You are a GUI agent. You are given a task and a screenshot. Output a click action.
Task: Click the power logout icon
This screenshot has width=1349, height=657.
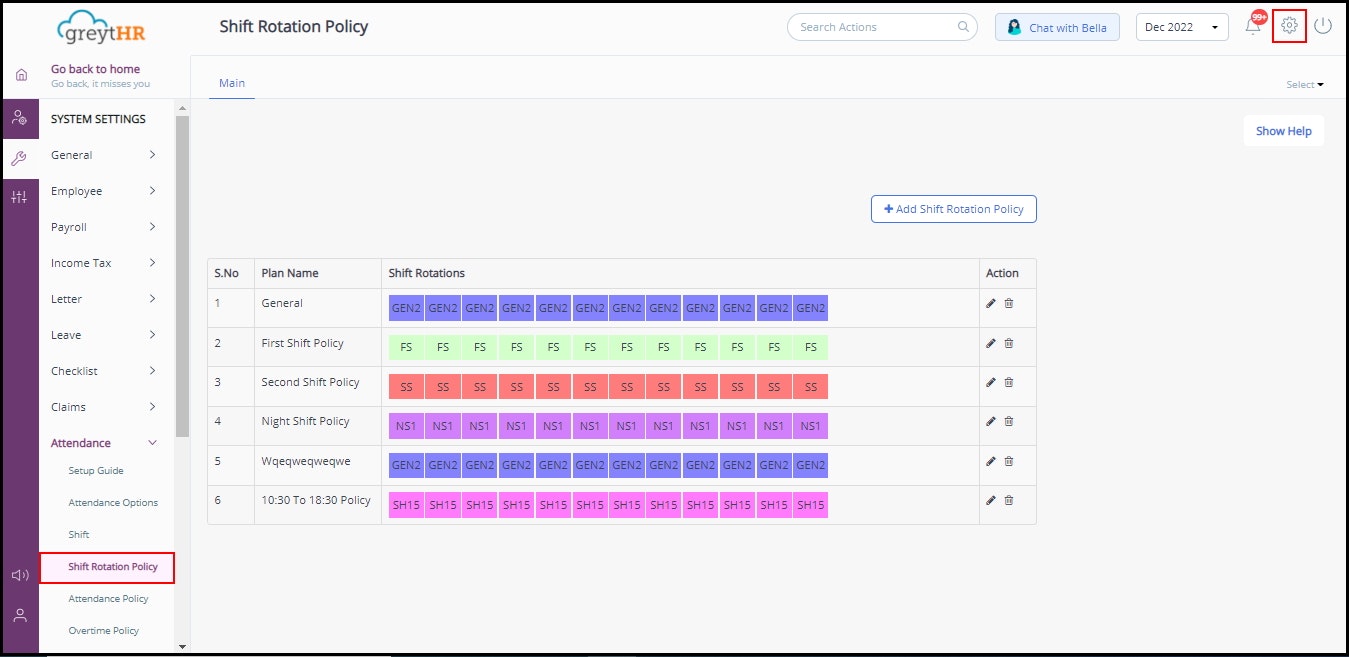(x=1323, y=26)
